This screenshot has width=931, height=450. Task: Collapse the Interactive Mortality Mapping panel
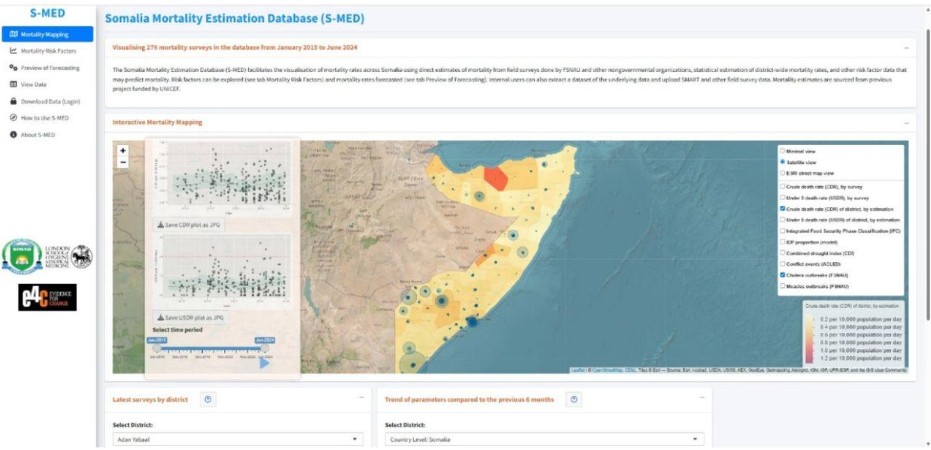coord(906,122)
